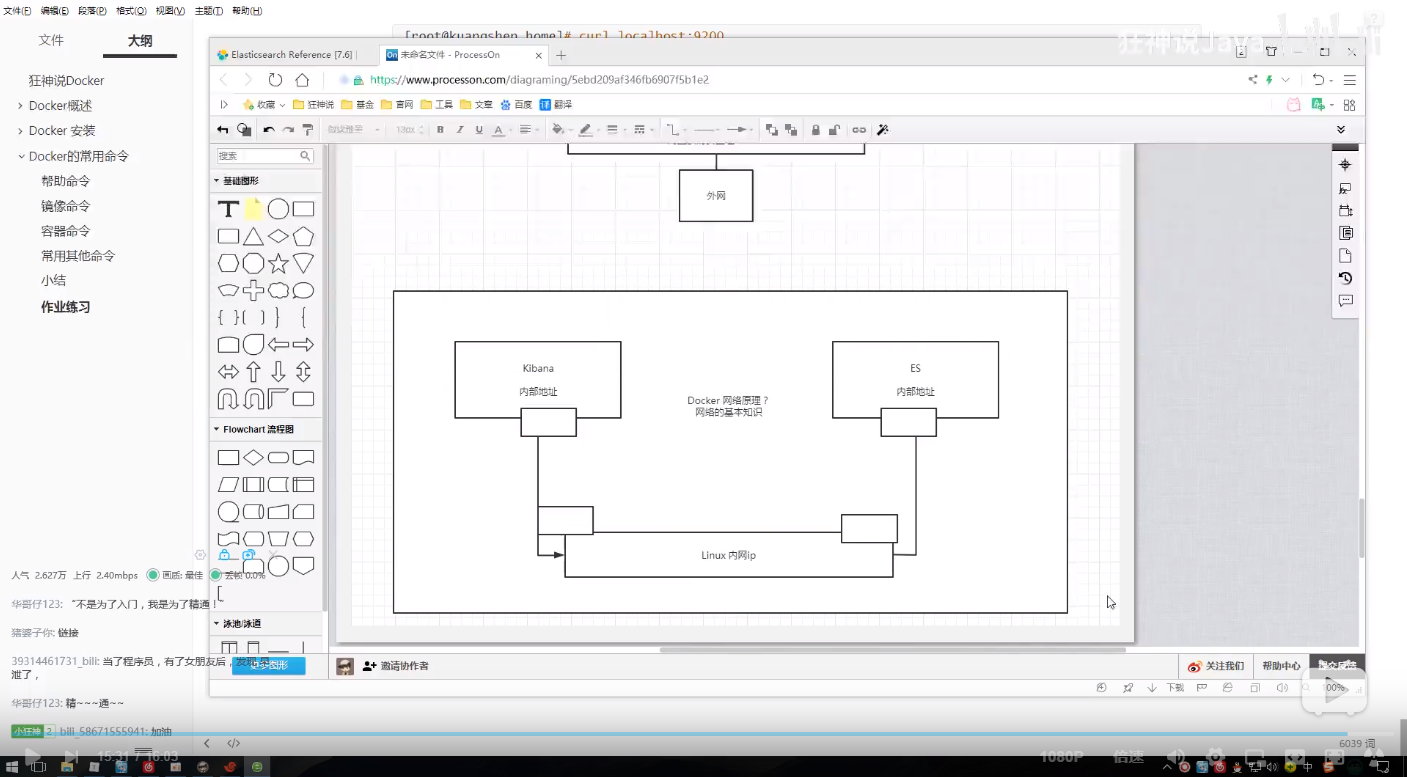Select the yellow sticky note shape
The image size is (1407, 777).
[x=253, y=209]
